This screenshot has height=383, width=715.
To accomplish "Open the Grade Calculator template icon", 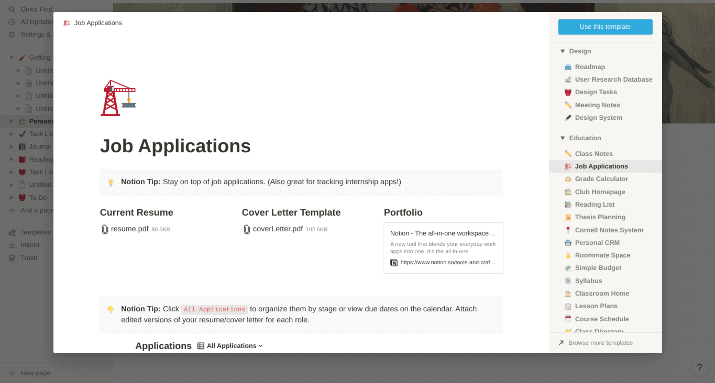I will click(x=568, y=179).
